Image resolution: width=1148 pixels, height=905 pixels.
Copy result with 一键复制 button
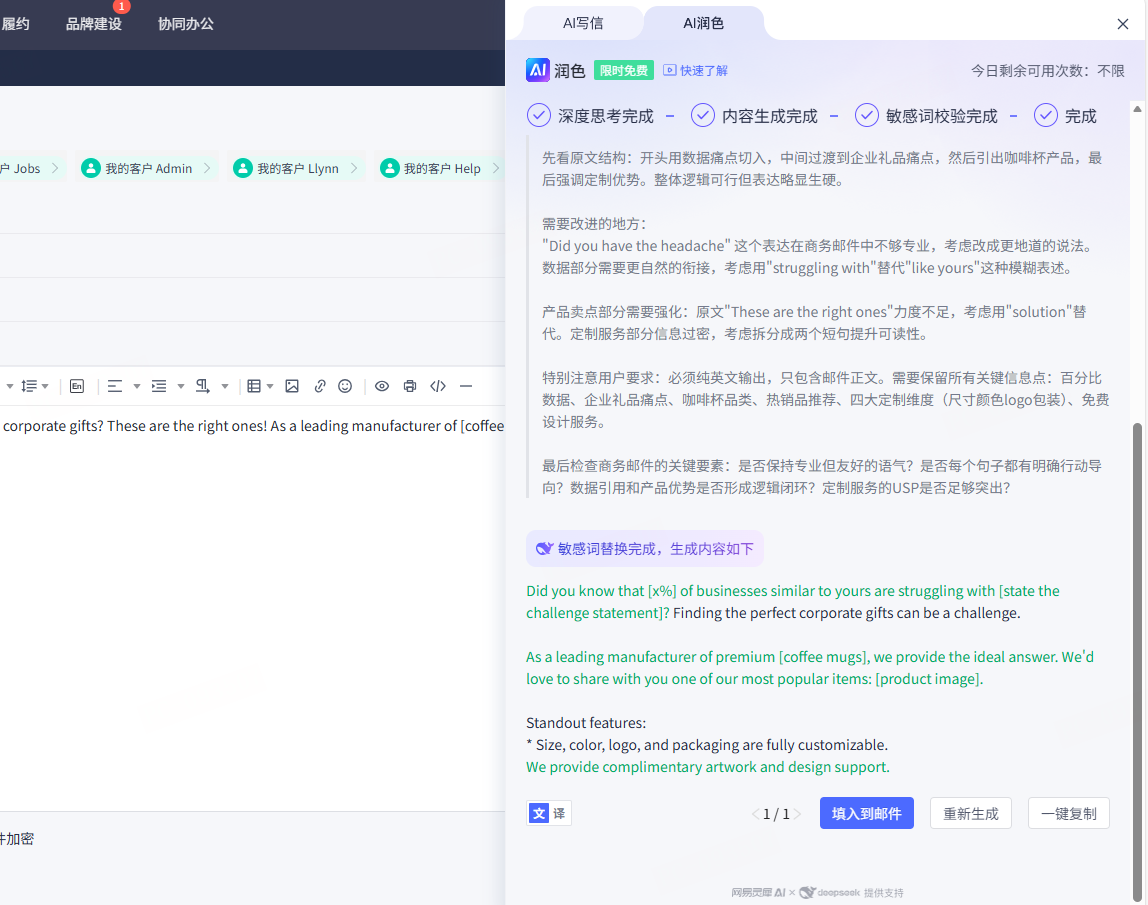[x=1068, y=813]
